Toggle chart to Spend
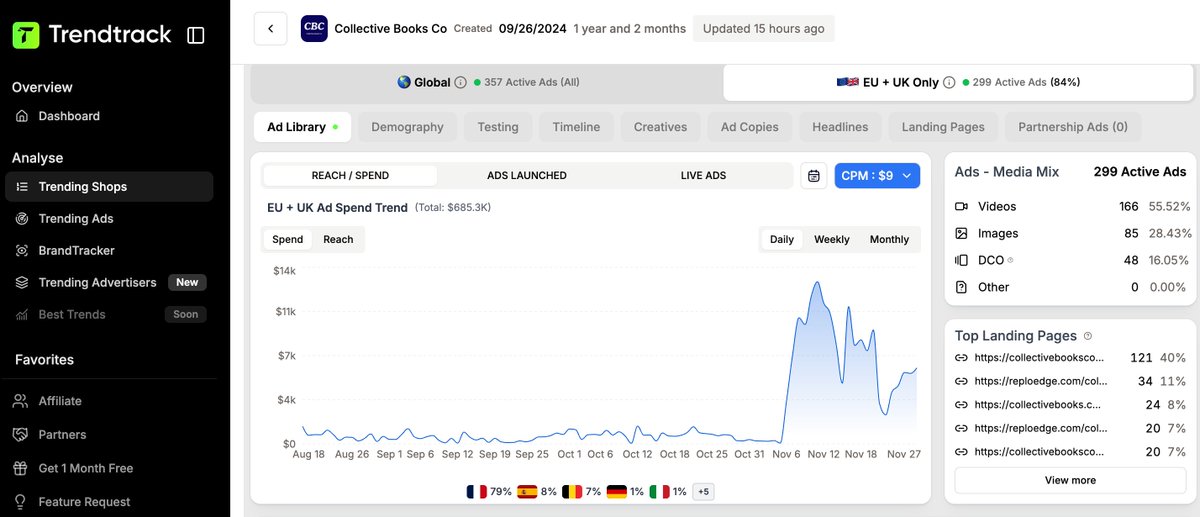This screenshot has width=1200, height=517. tap(288, 240)
